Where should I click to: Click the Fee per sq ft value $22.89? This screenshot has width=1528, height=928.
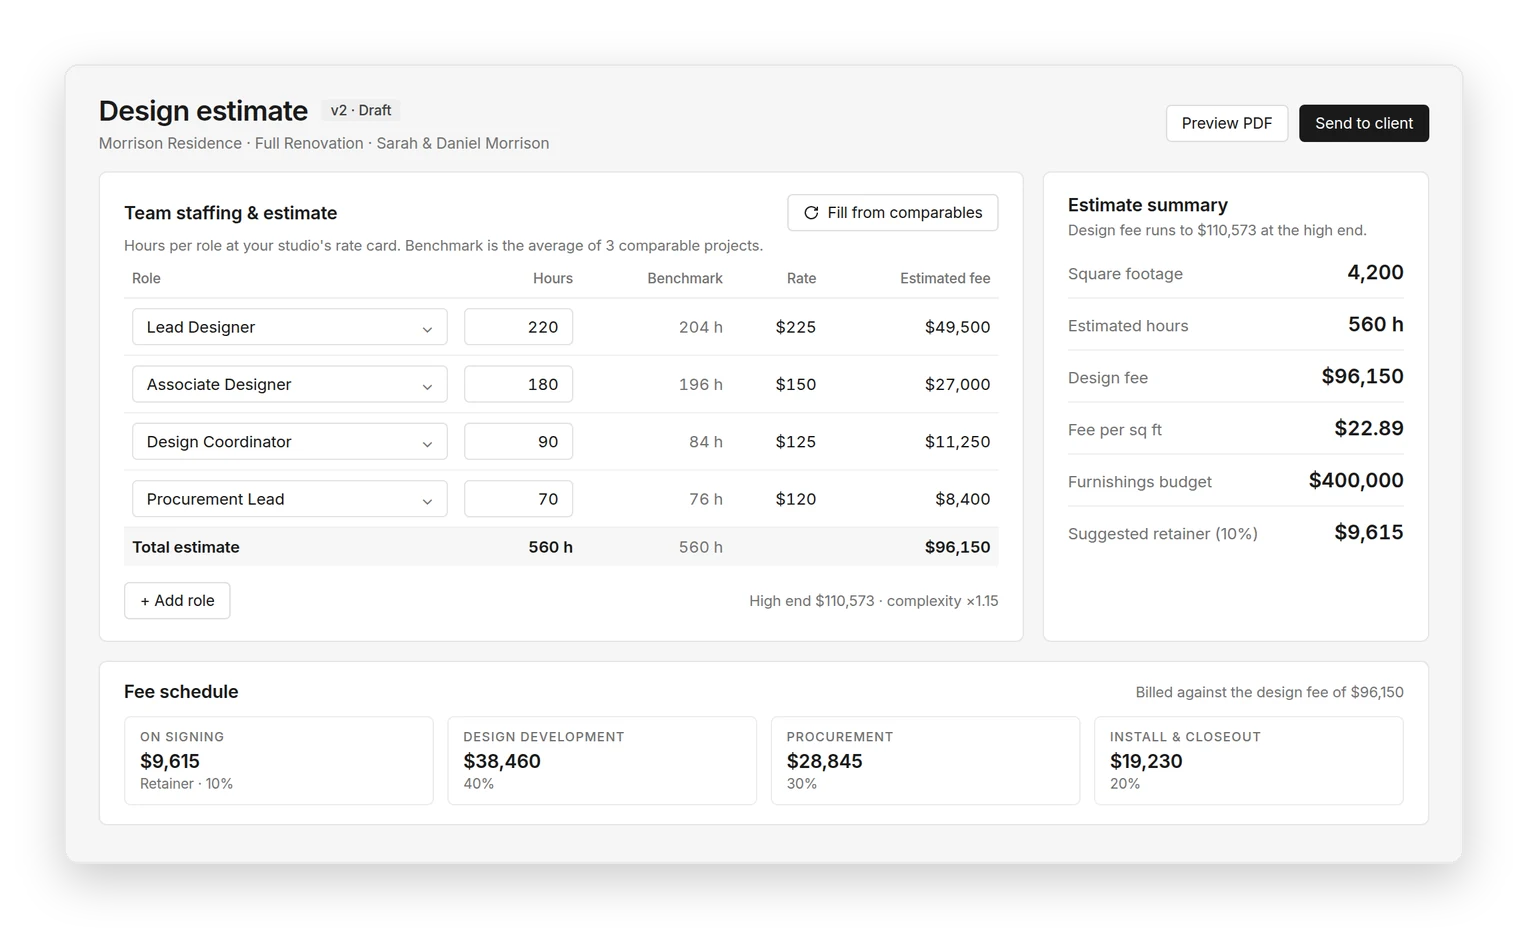tap(1368, 428)
